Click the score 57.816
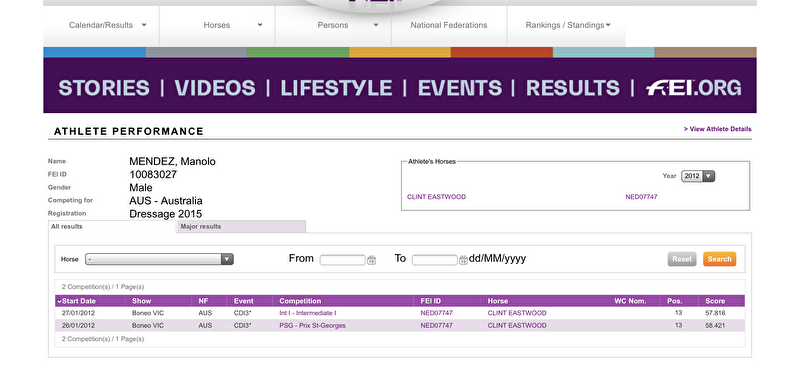800x369 pixels. pos(715,313)
